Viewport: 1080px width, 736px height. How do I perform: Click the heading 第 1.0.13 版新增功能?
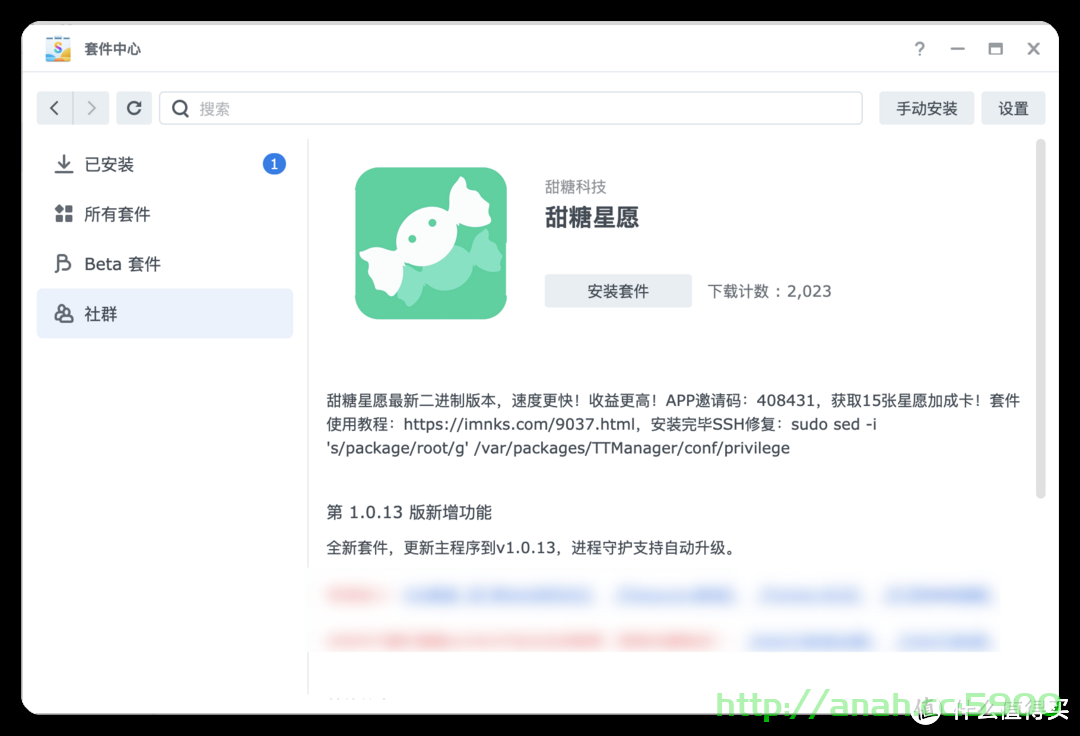click(409, 512)
